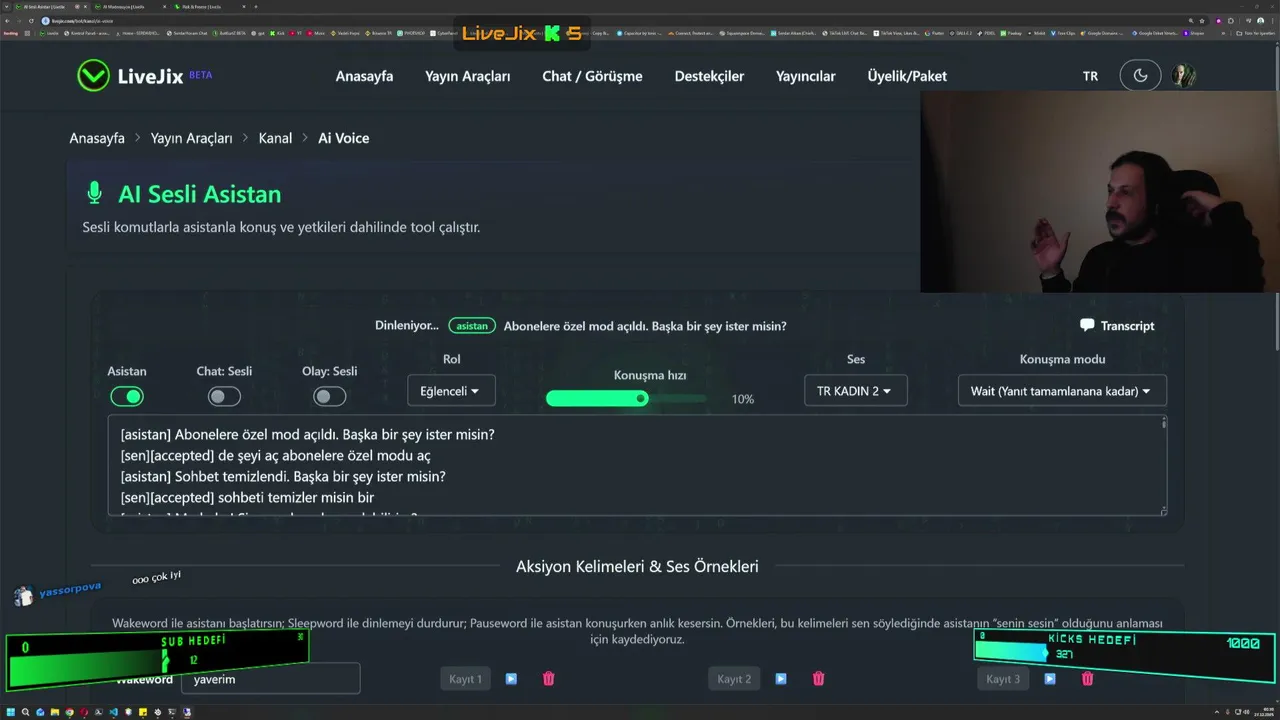The width and height of the screenshot is (1280, 720).
Task: Click the transcript log text area
Action: click(637, 466)
